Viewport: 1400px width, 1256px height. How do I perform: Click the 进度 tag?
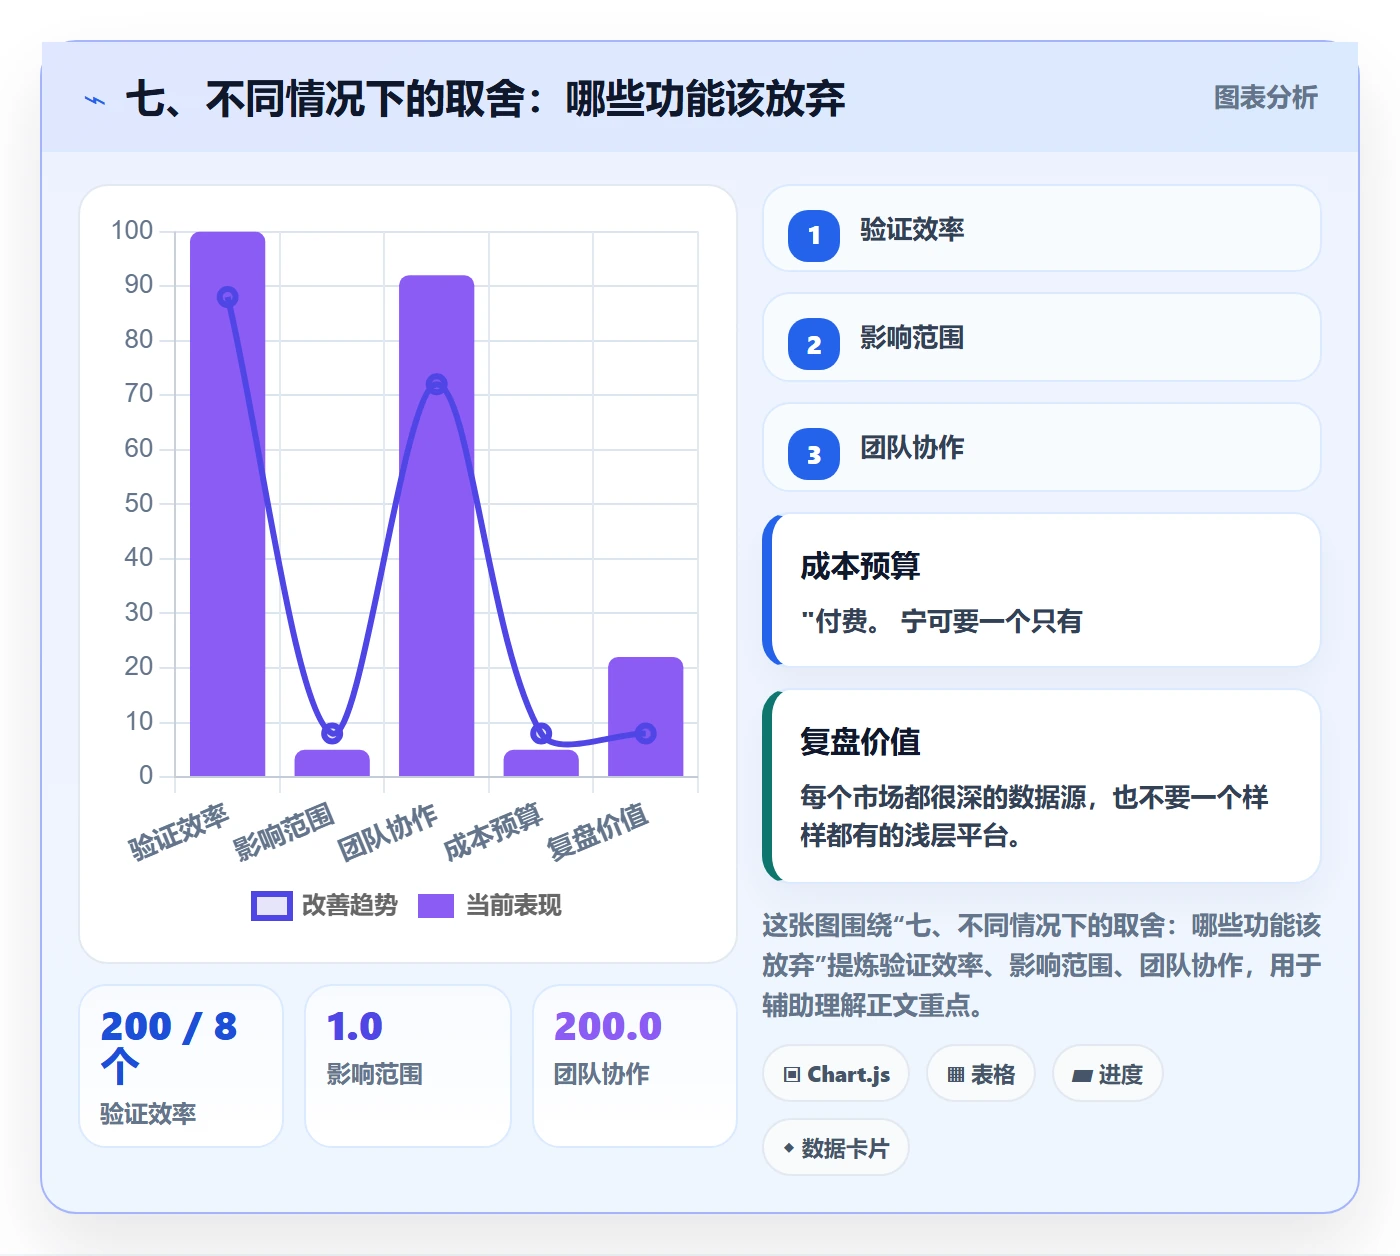(1107, 1074)
